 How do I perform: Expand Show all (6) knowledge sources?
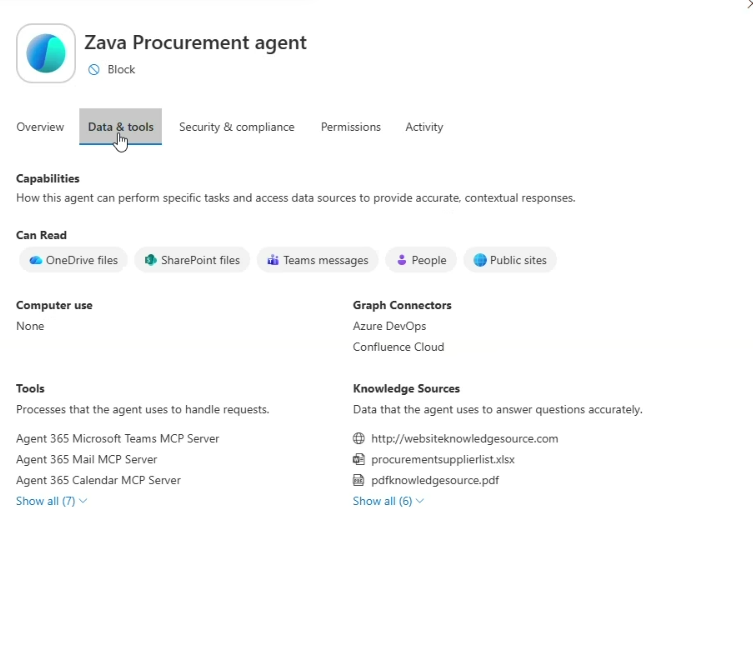click(388, 501)
